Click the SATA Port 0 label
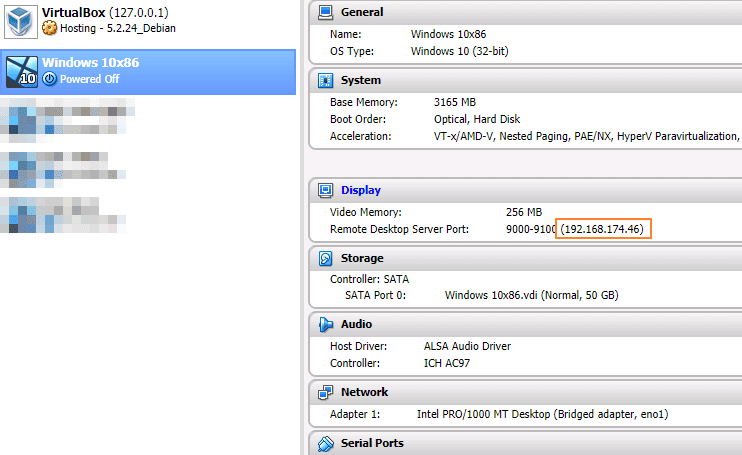 click(375, 296)
